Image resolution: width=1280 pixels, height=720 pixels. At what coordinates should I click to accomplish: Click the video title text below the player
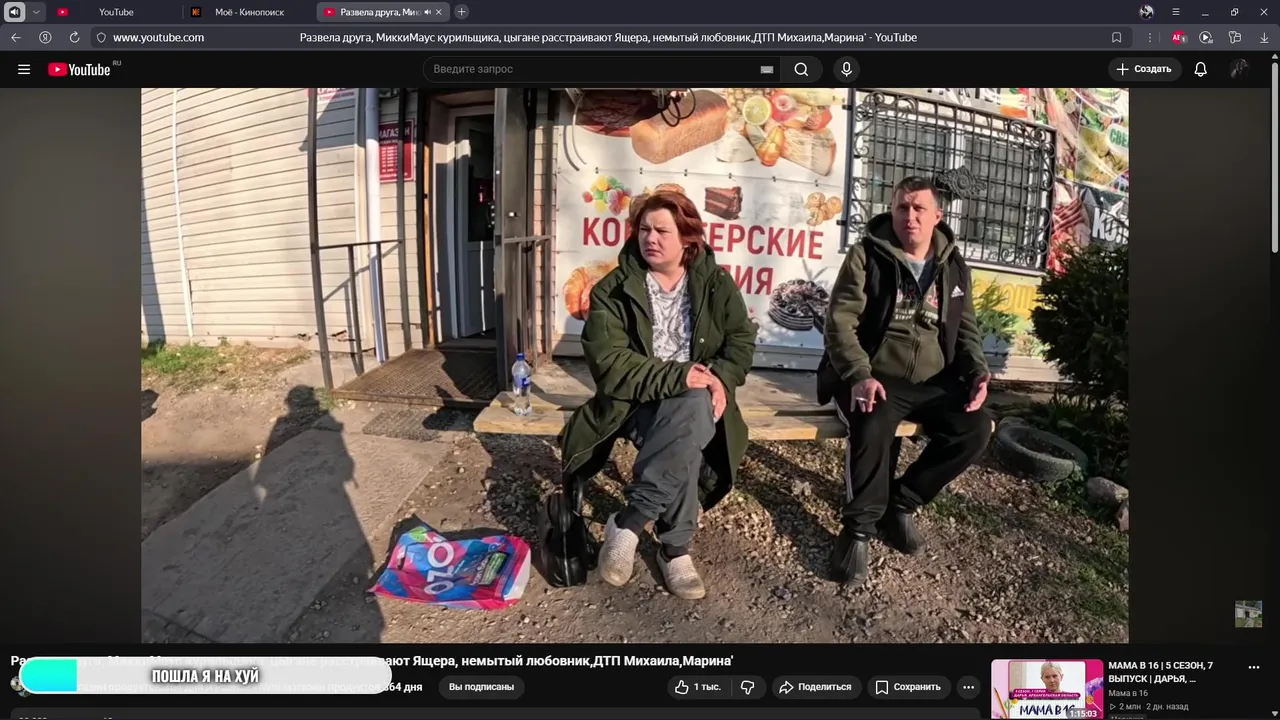(372, 661)
